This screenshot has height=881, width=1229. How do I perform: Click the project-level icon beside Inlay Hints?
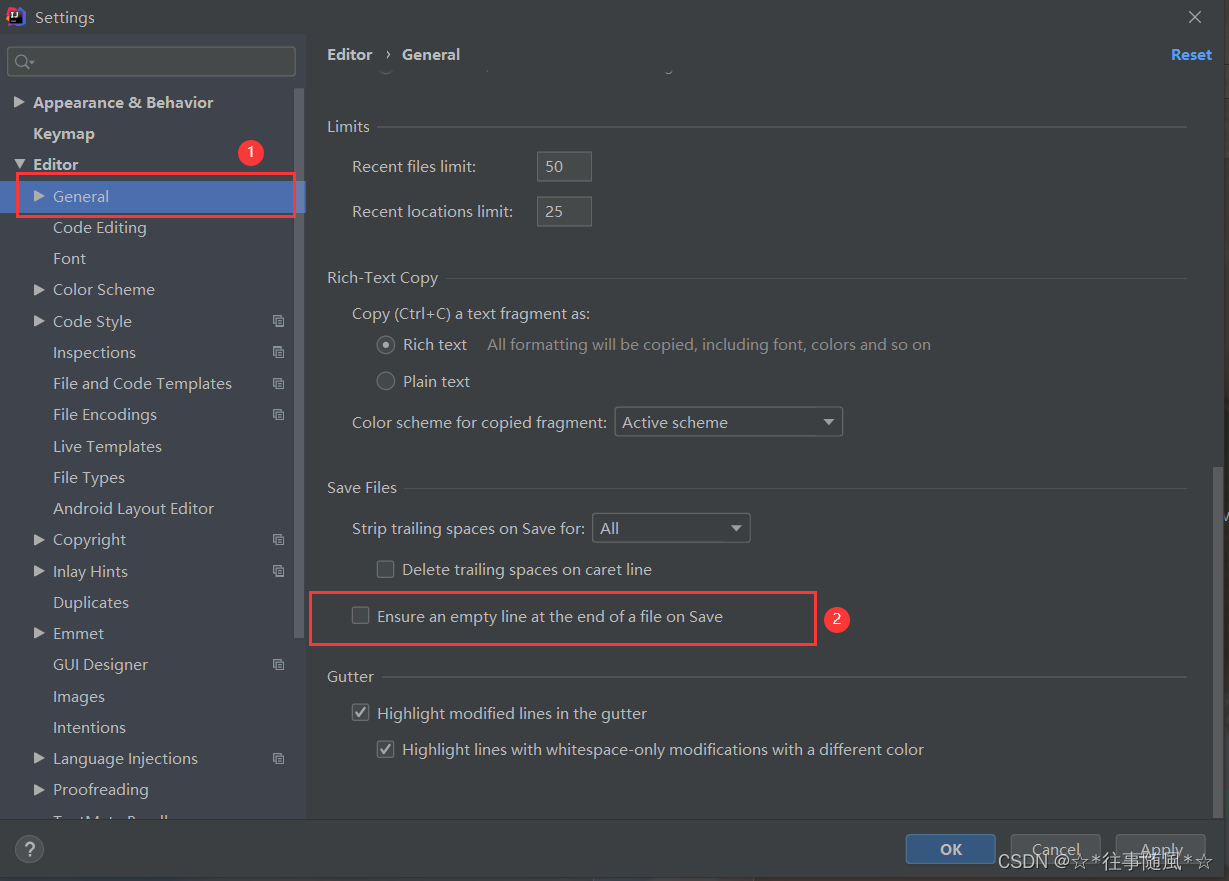[x=278, y=571]
